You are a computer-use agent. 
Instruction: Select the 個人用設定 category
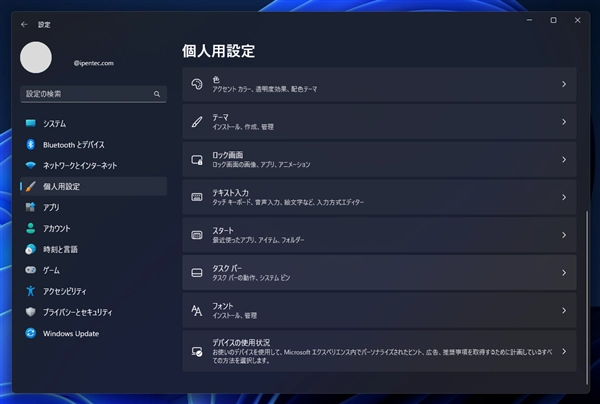93,186
